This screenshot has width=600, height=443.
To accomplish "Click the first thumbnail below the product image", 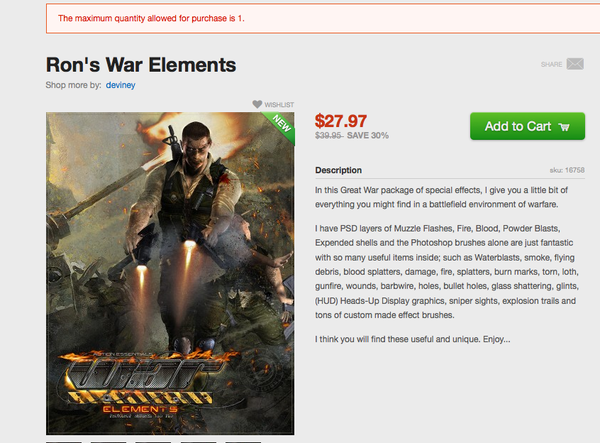I will point(63,440).
